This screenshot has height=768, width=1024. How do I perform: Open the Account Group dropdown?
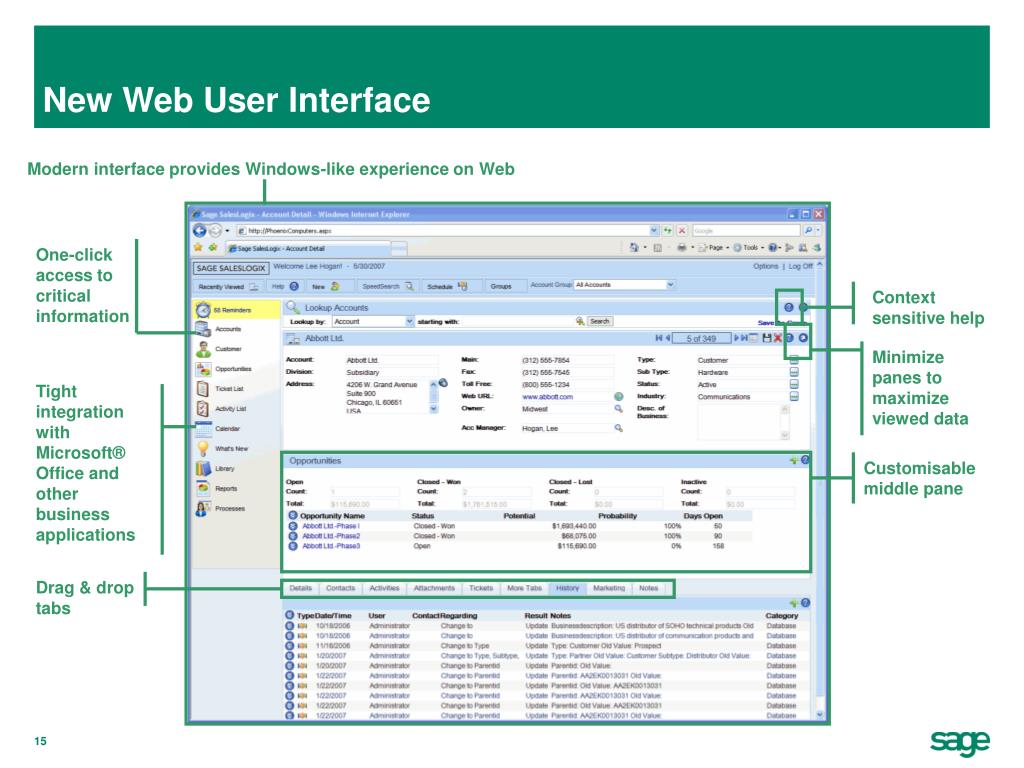tap(670, 285)
